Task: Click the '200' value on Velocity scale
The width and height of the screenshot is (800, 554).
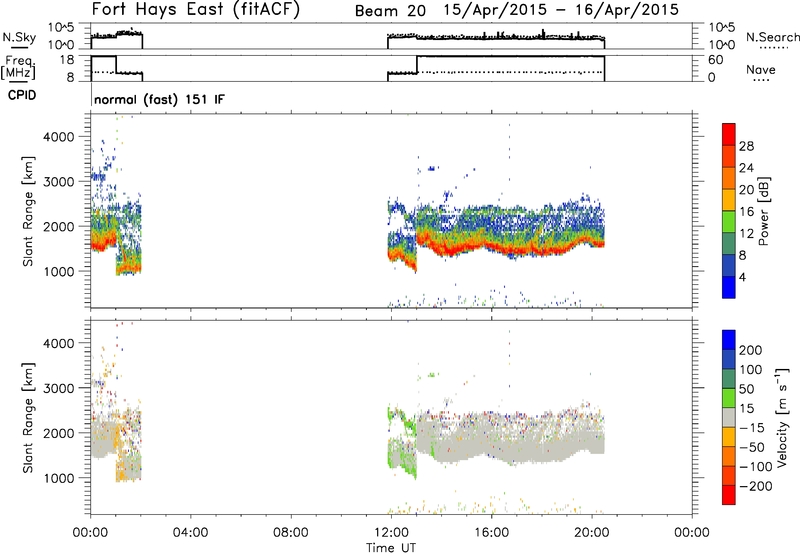Action: click(x=751, y=350)
